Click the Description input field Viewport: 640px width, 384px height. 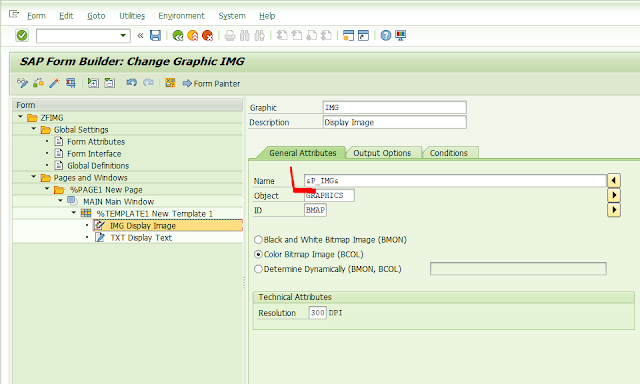pos(394,122)
